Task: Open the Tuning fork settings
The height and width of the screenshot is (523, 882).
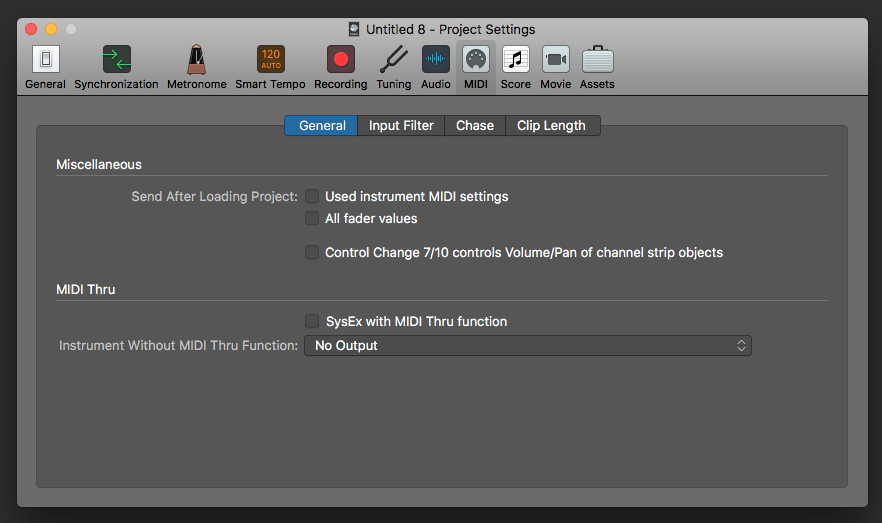Action: [x=393, y=61]
